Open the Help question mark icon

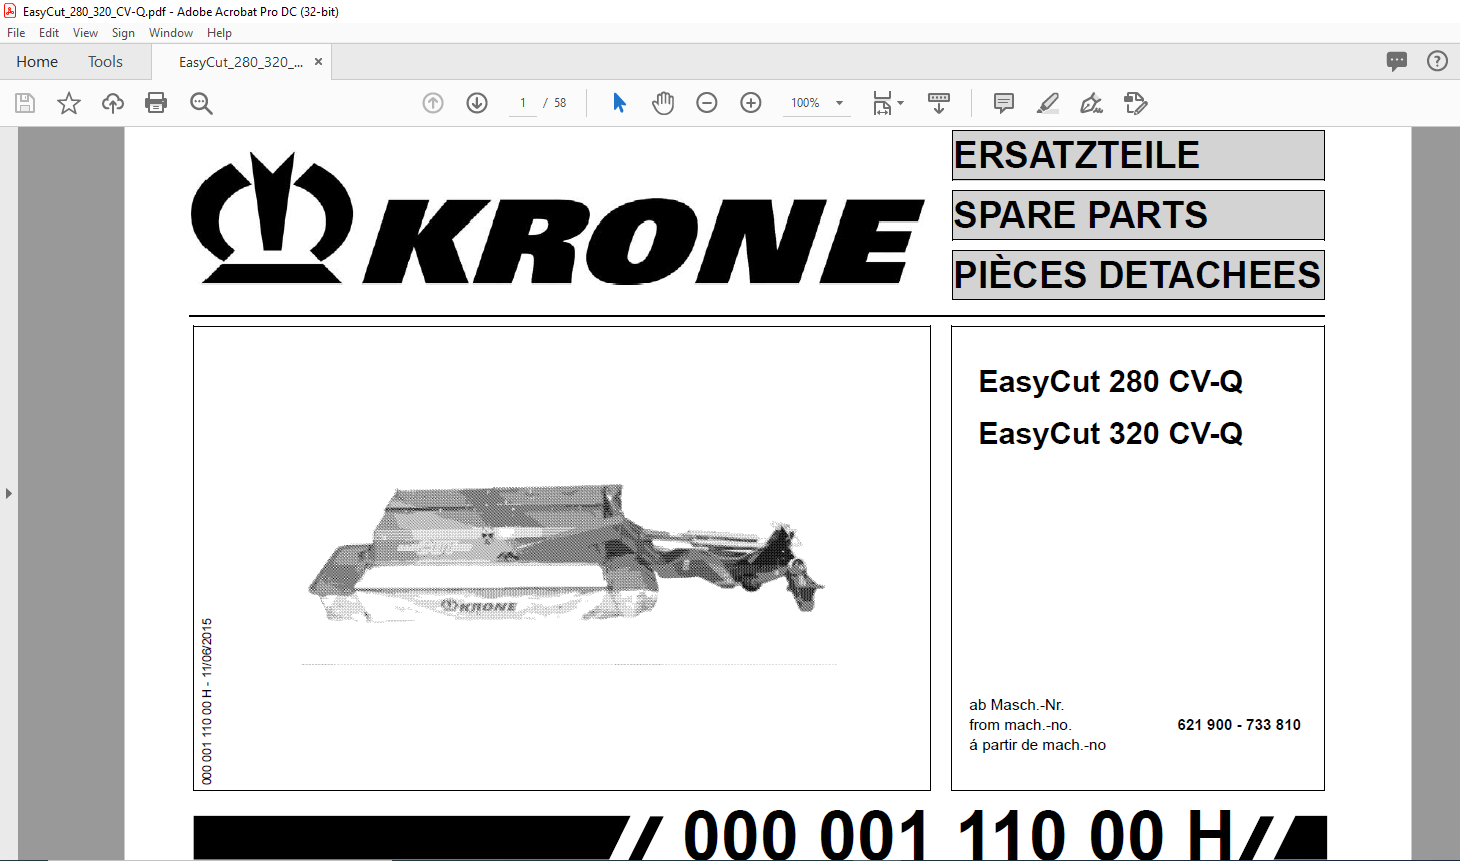(1437, 61)
